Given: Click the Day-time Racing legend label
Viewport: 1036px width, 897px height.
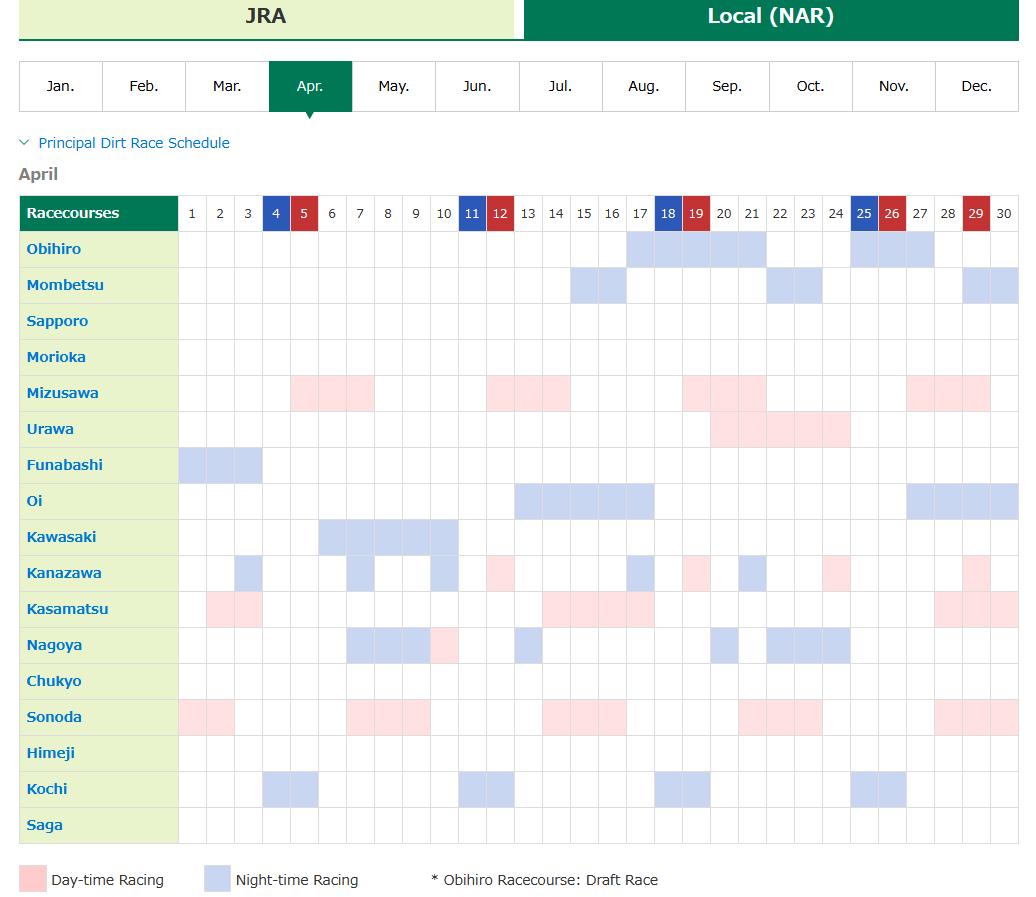Looking at the screenshot, I should [x=108, y=880].
